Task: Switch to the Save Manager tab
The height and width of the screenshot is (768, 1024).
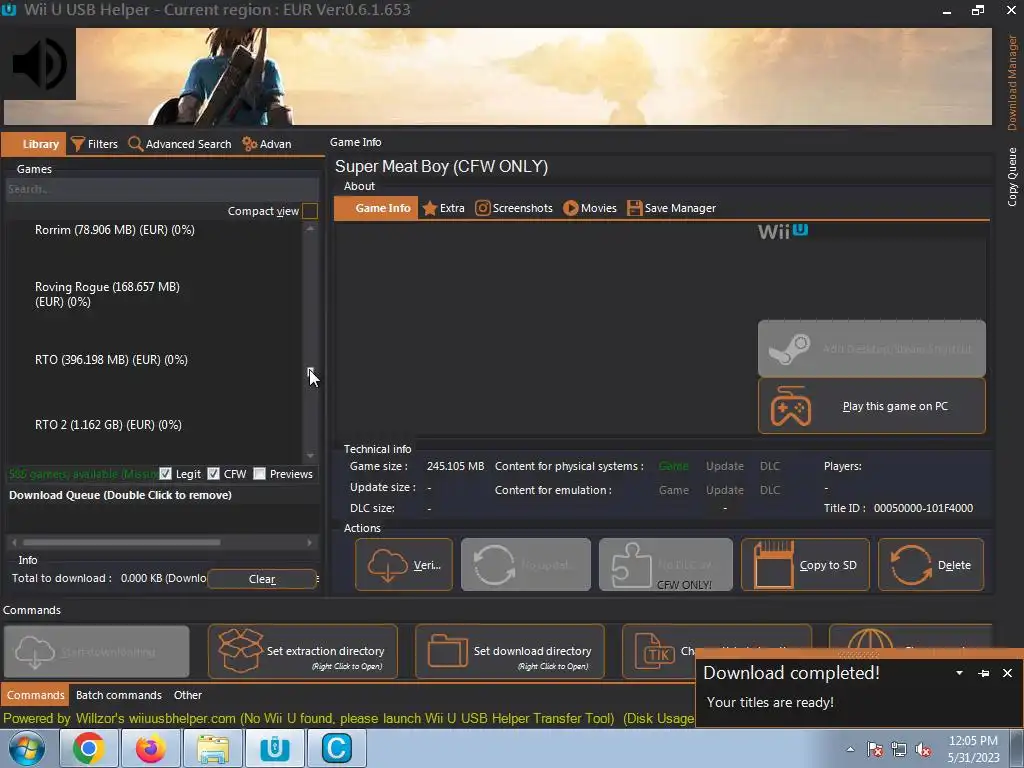Action: 671,208
